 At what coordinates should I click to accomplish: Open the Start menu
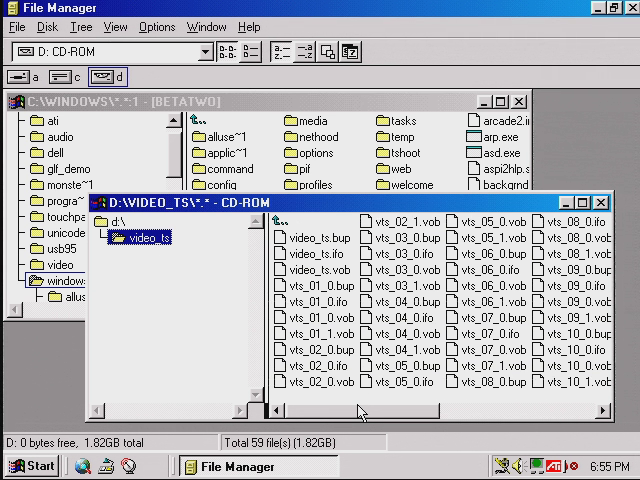click(x=33, y=466)
